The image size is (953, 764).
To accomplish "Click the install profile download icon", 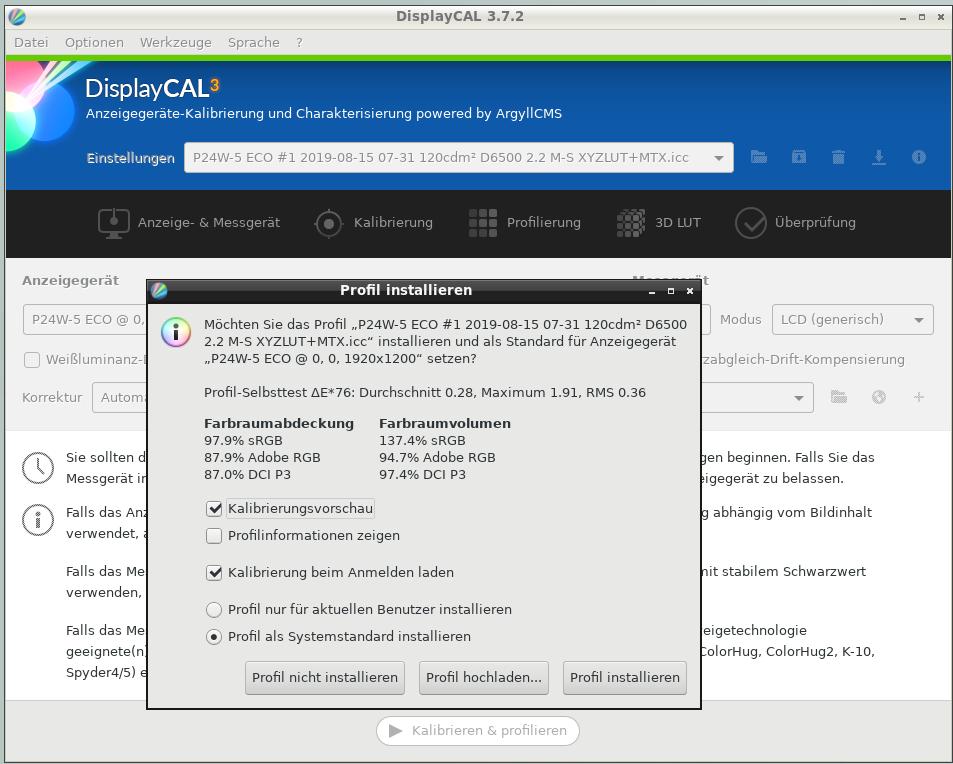I will pos(879,157).
